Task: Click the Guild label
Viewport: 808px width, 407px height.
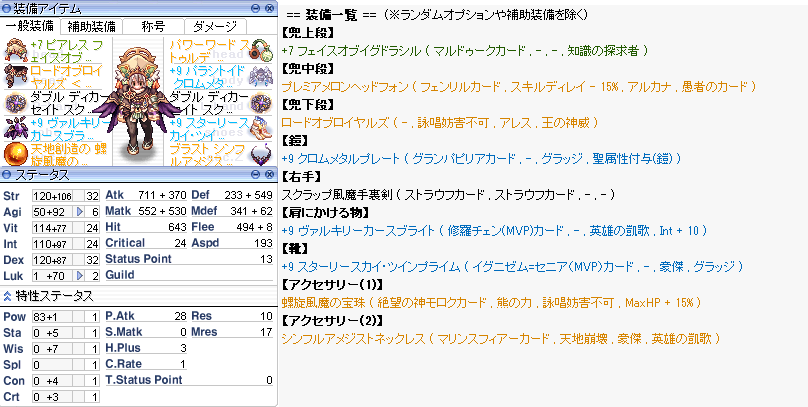Action: pyautogui.click(x=120, y=275)
